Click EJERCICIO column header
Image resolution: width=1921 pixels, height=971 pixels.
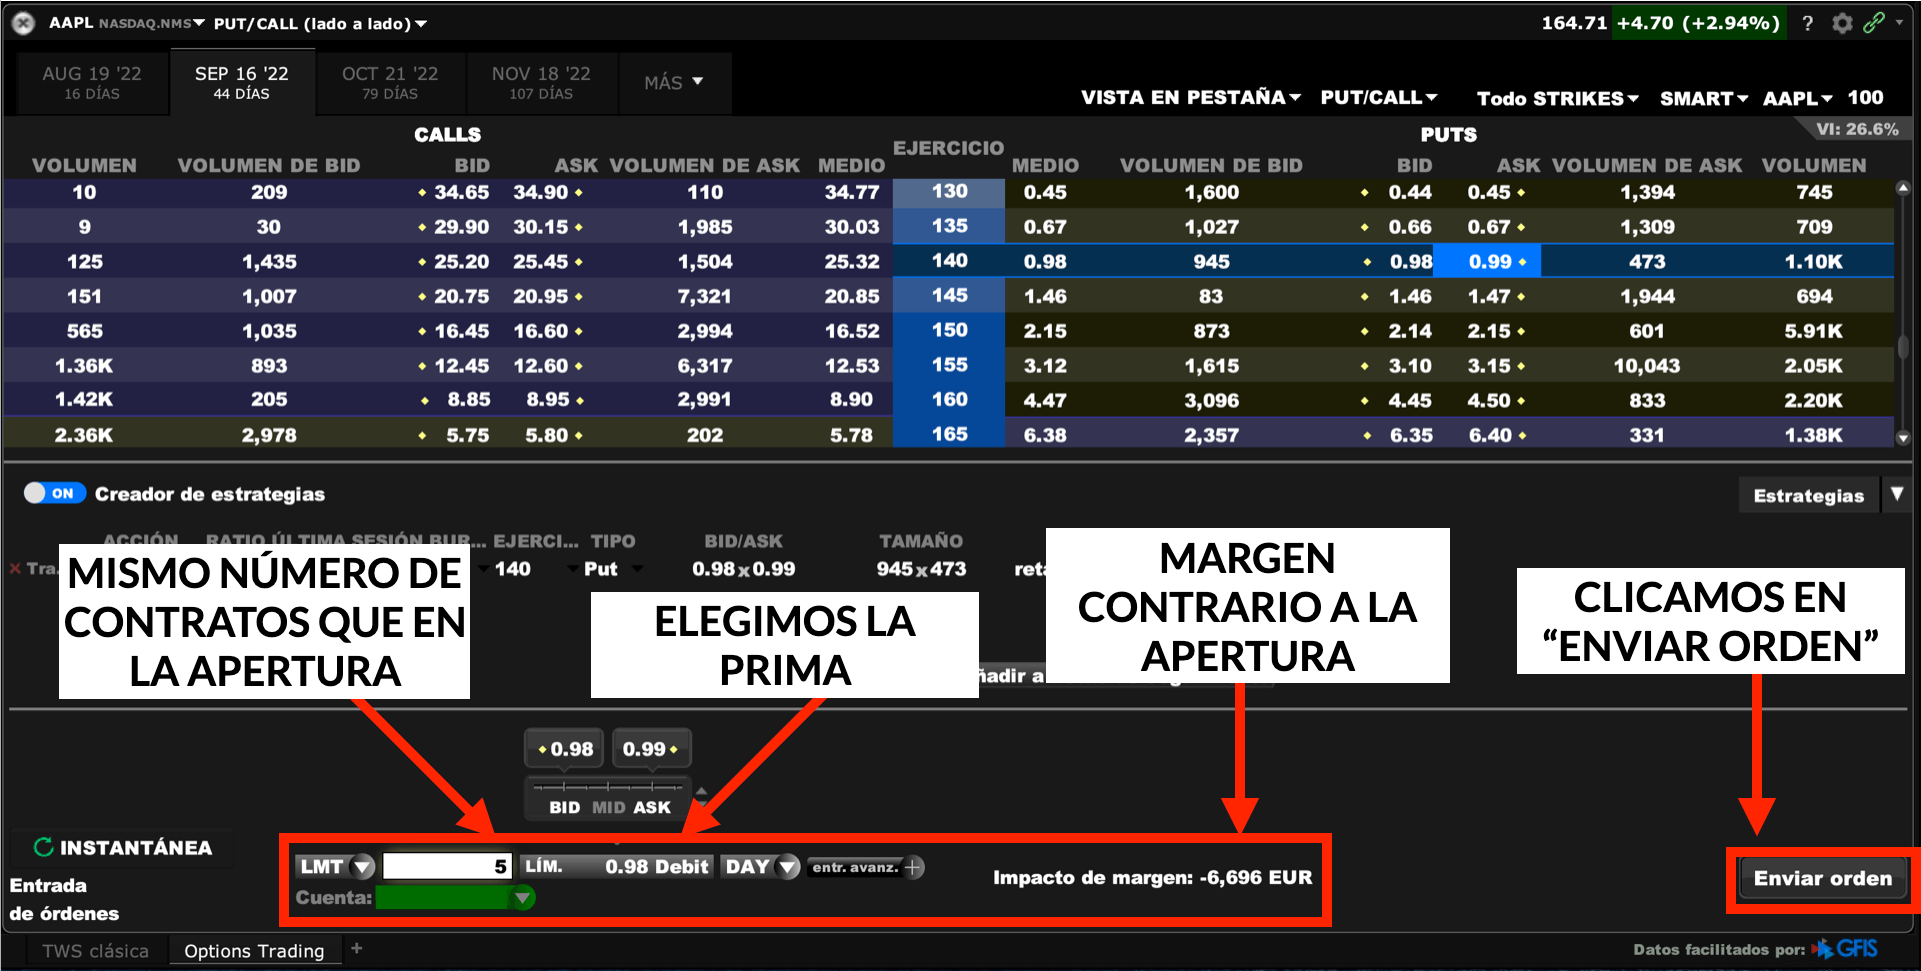948,148
